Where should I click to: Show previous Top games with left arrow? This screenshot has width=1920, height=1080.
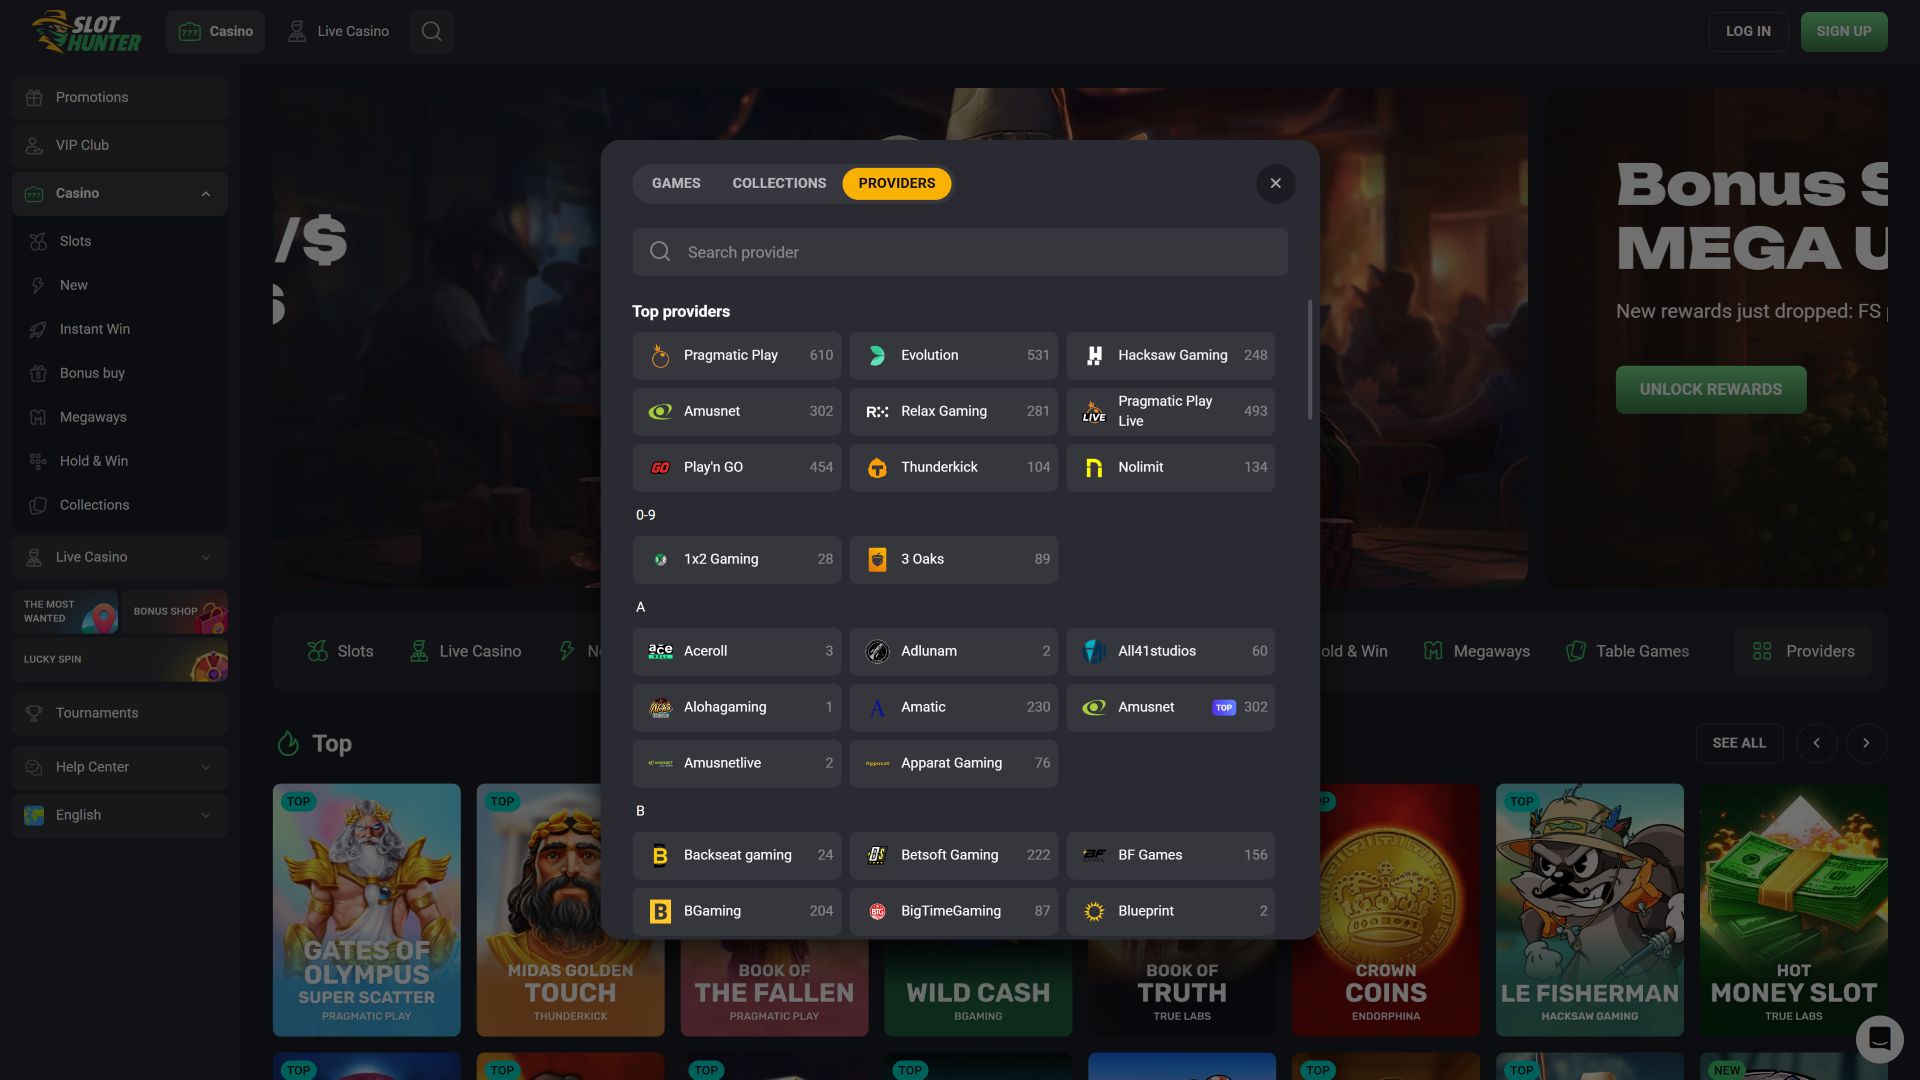1816,743
